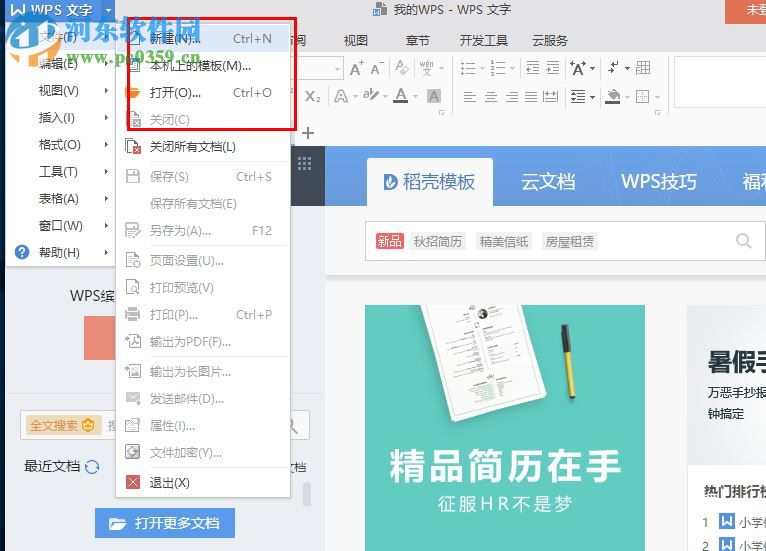Expand the line spacing dropdown arrow
The image size is (766, 551).
point(593,97)
